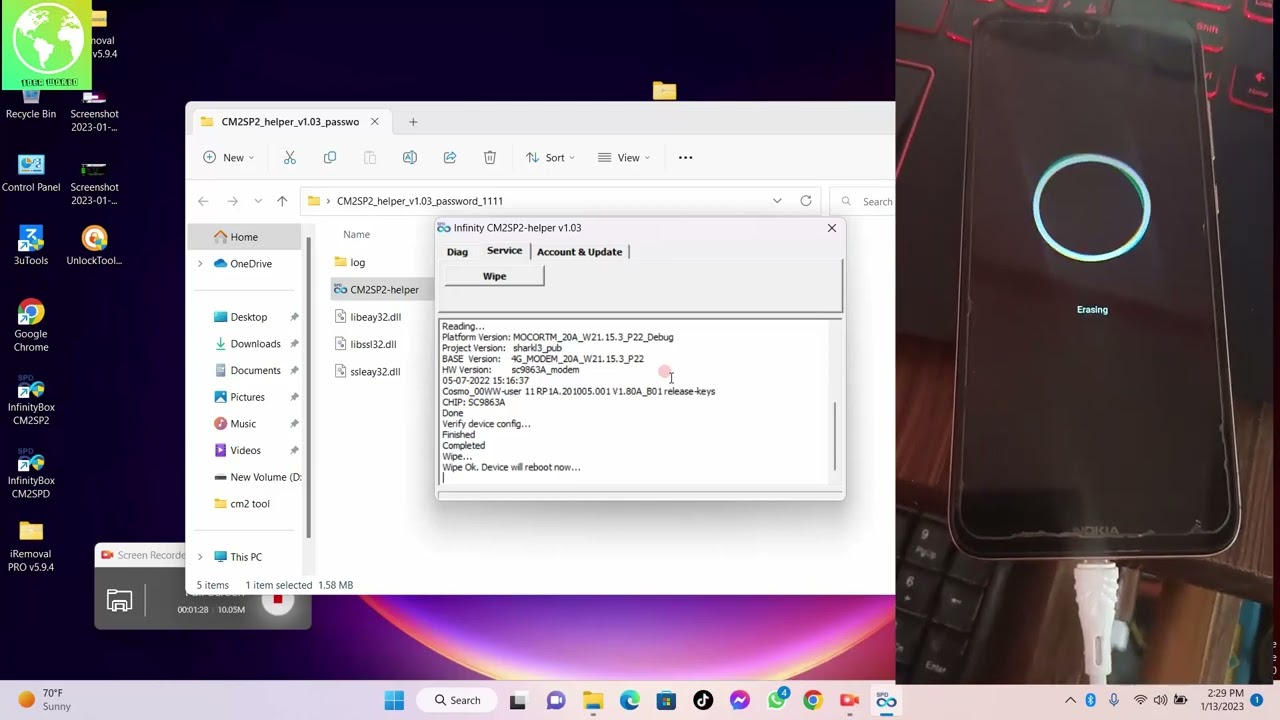The width and height of the screenshot is (1280, 720).
Task: Expand the OneDrive tree node
Action: click(x=200, y=264)
